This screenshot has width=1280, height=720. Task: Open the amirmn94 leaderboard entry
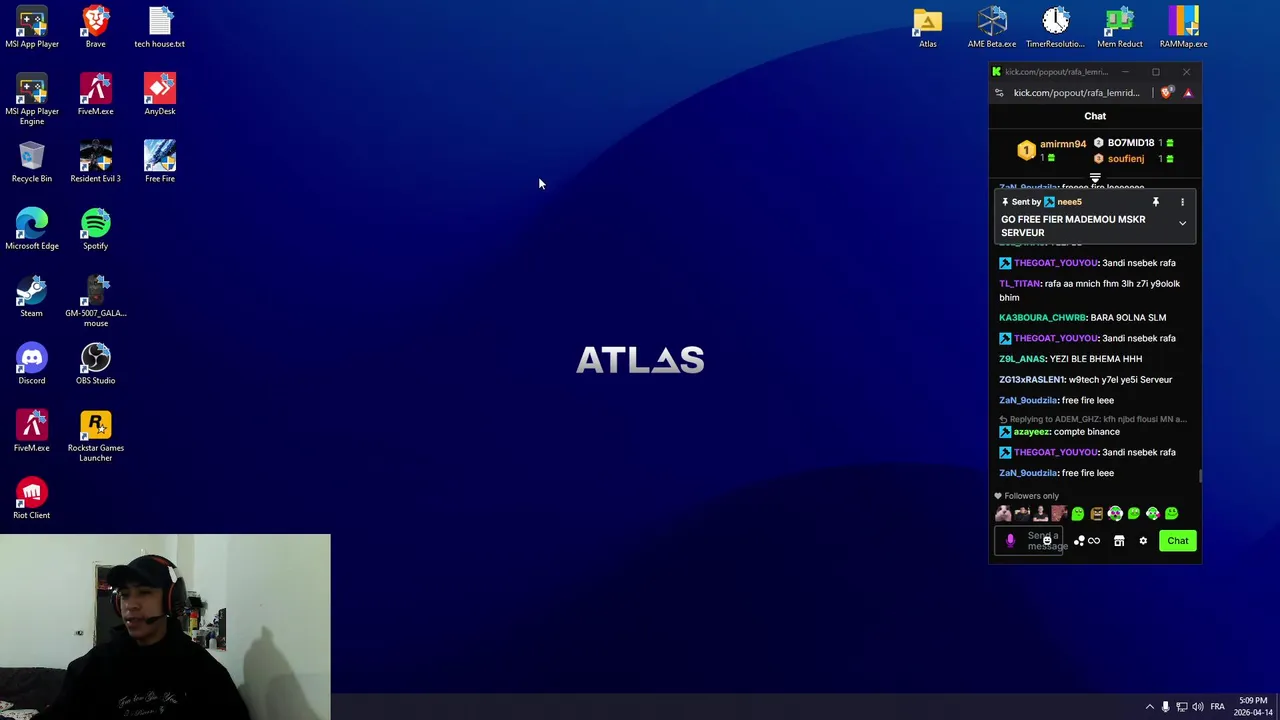point(1051,150)
